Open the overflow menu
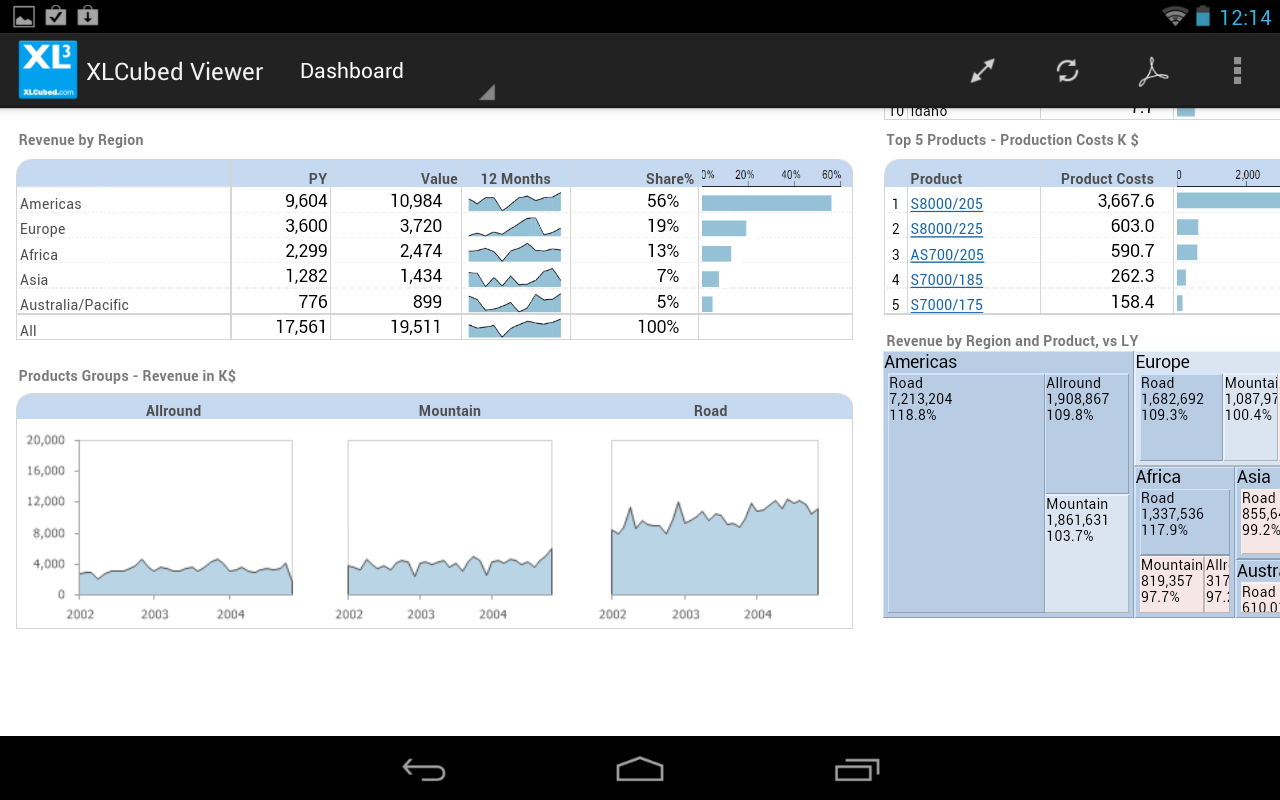 pos(1237,70)
